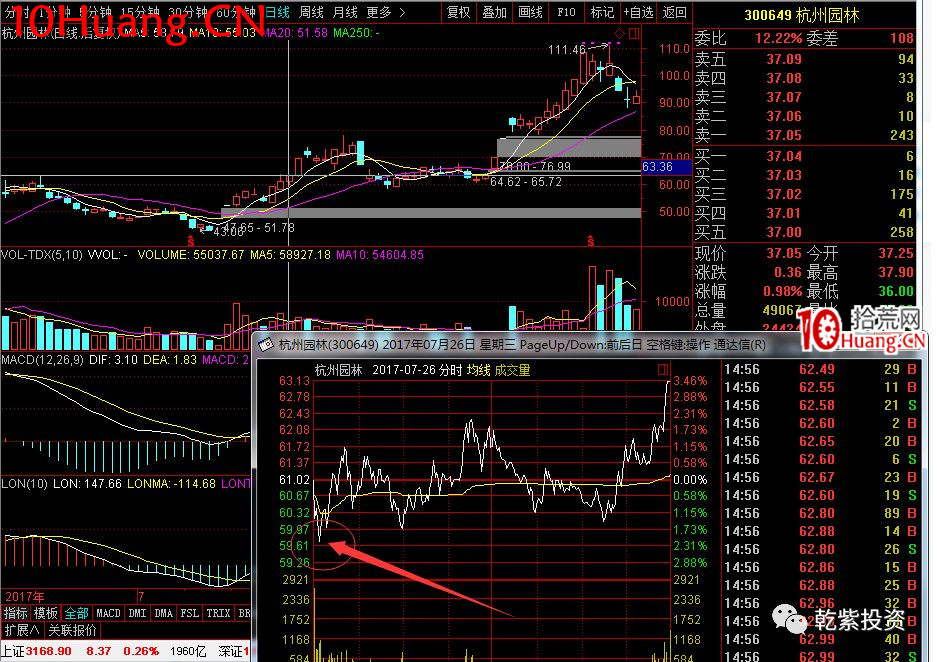This screenshot has height=662, width=937.
Task: Open the 画线 drawing tools
Action: [x=530, y=13]
